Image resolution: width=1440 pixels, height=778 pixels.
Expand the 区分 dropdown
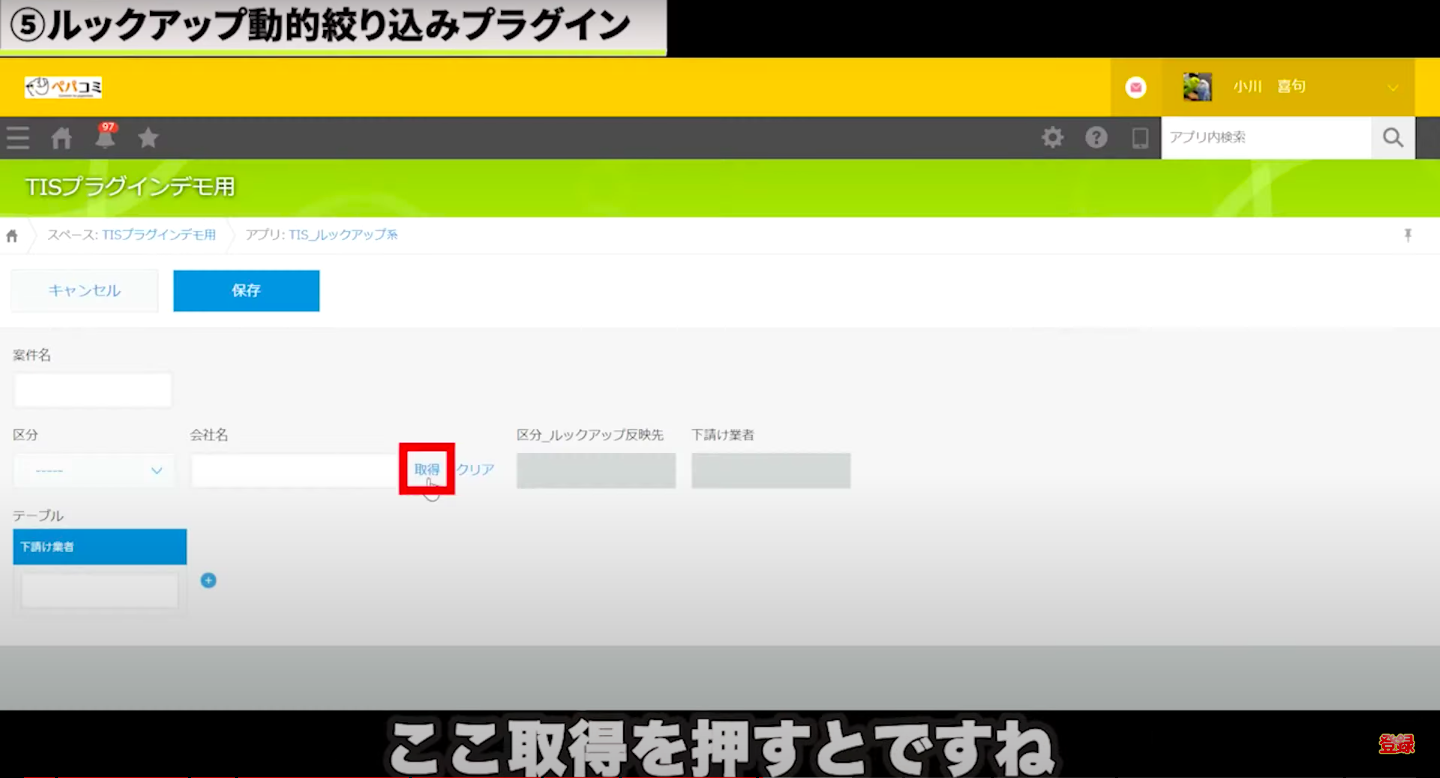[94, 471]
